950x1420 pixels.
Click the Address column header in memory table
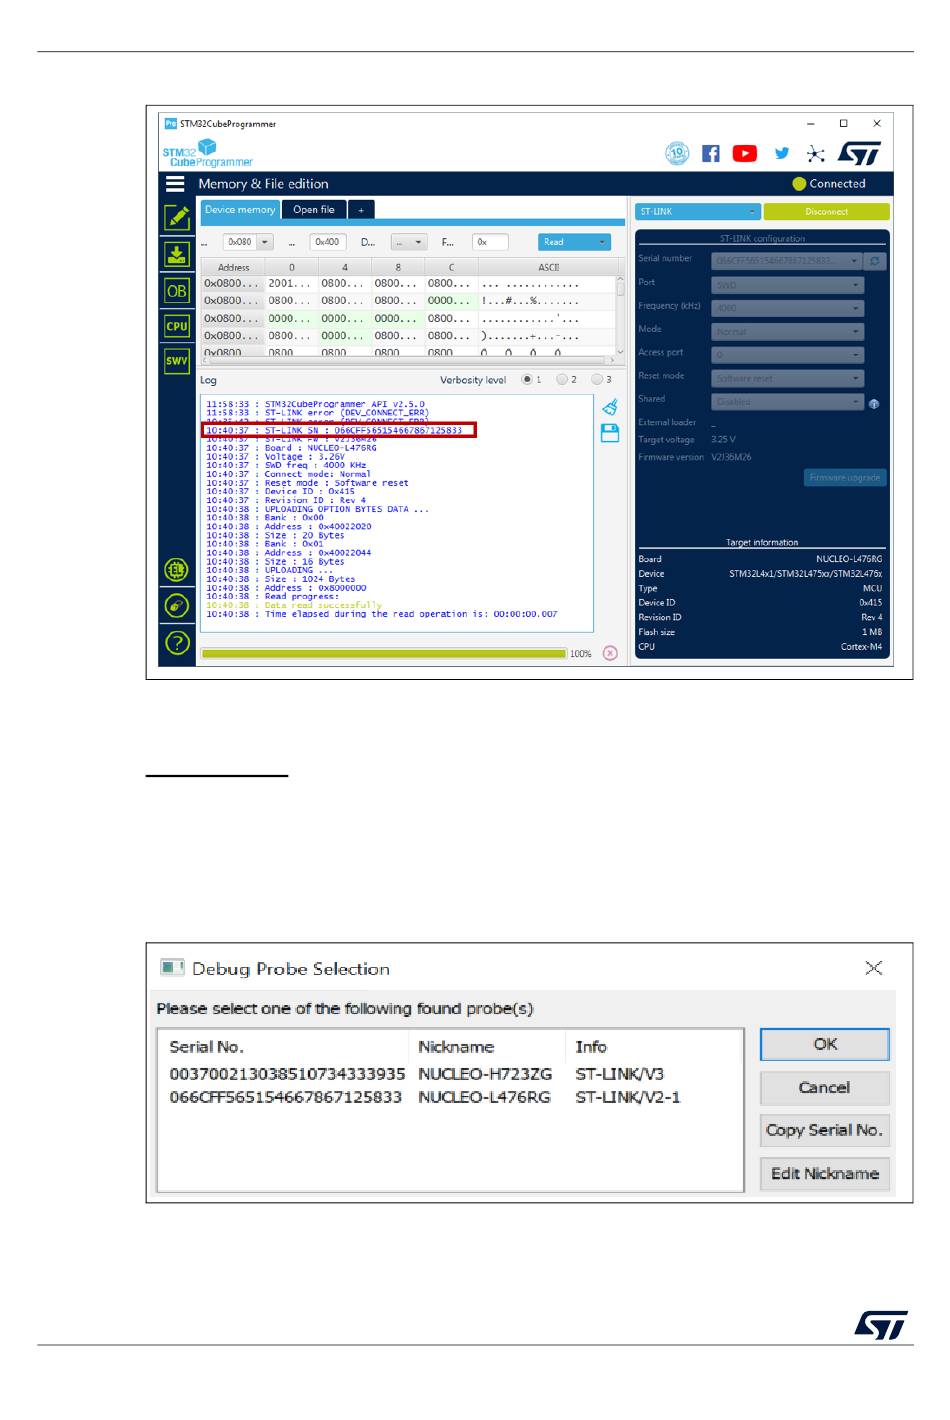(233, 267)
